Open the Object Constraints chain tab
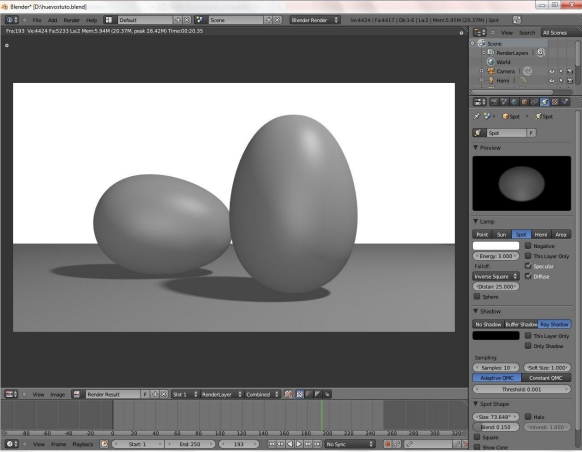582x452 pixels. [534, 102]
